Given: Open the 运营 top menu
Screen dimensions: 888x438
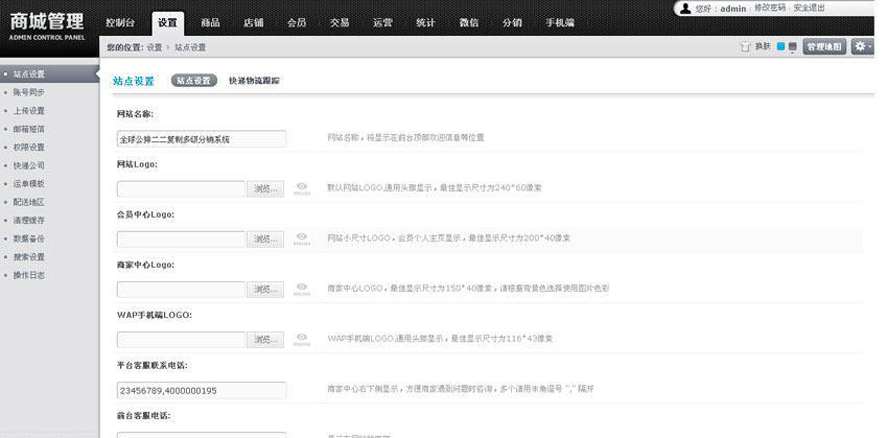Looking at the screenshot, I should click(382, 23).
